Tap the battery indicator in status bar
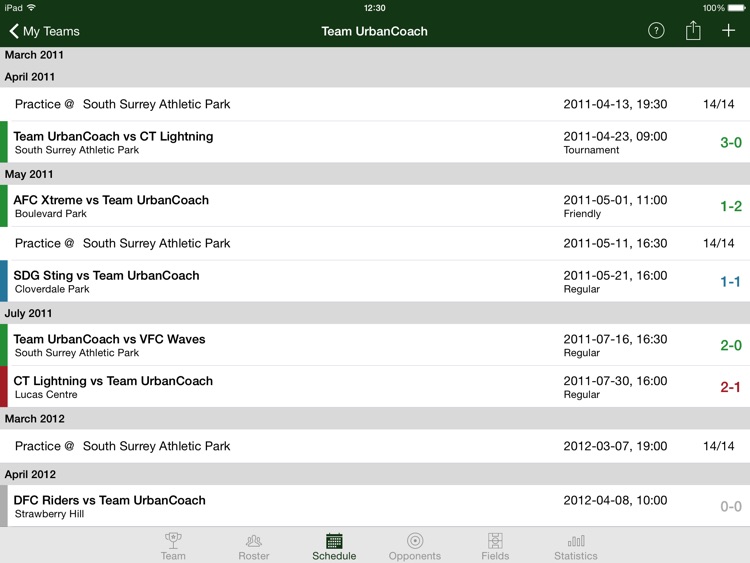 (736, 8)
